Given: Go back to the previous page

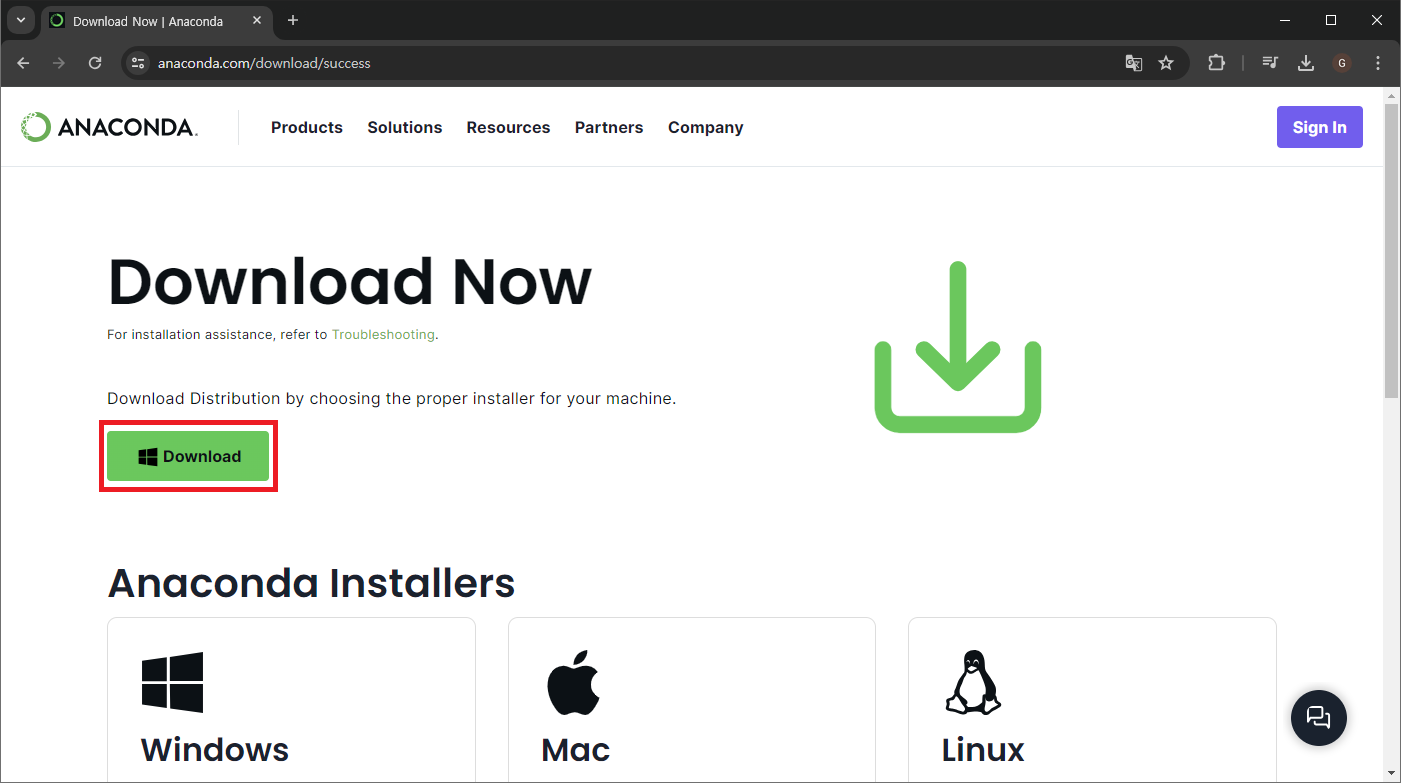Looking at the screenshot, I should (x=24, y=63).
